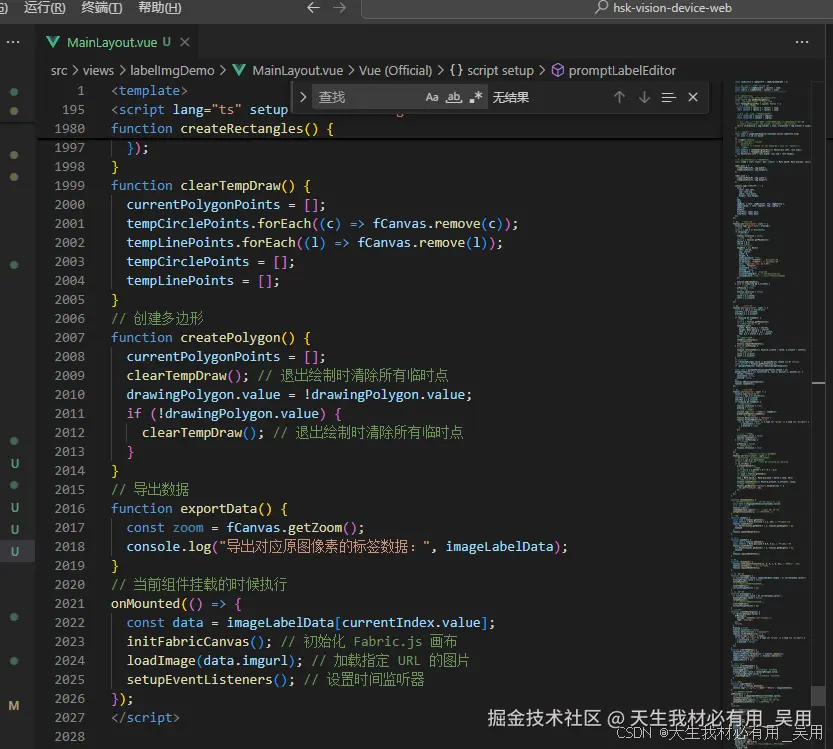Image resolution: width=833 pixels, height=749 pixels.
Task: Close the find widget
Action: click(x=693, y=97)
